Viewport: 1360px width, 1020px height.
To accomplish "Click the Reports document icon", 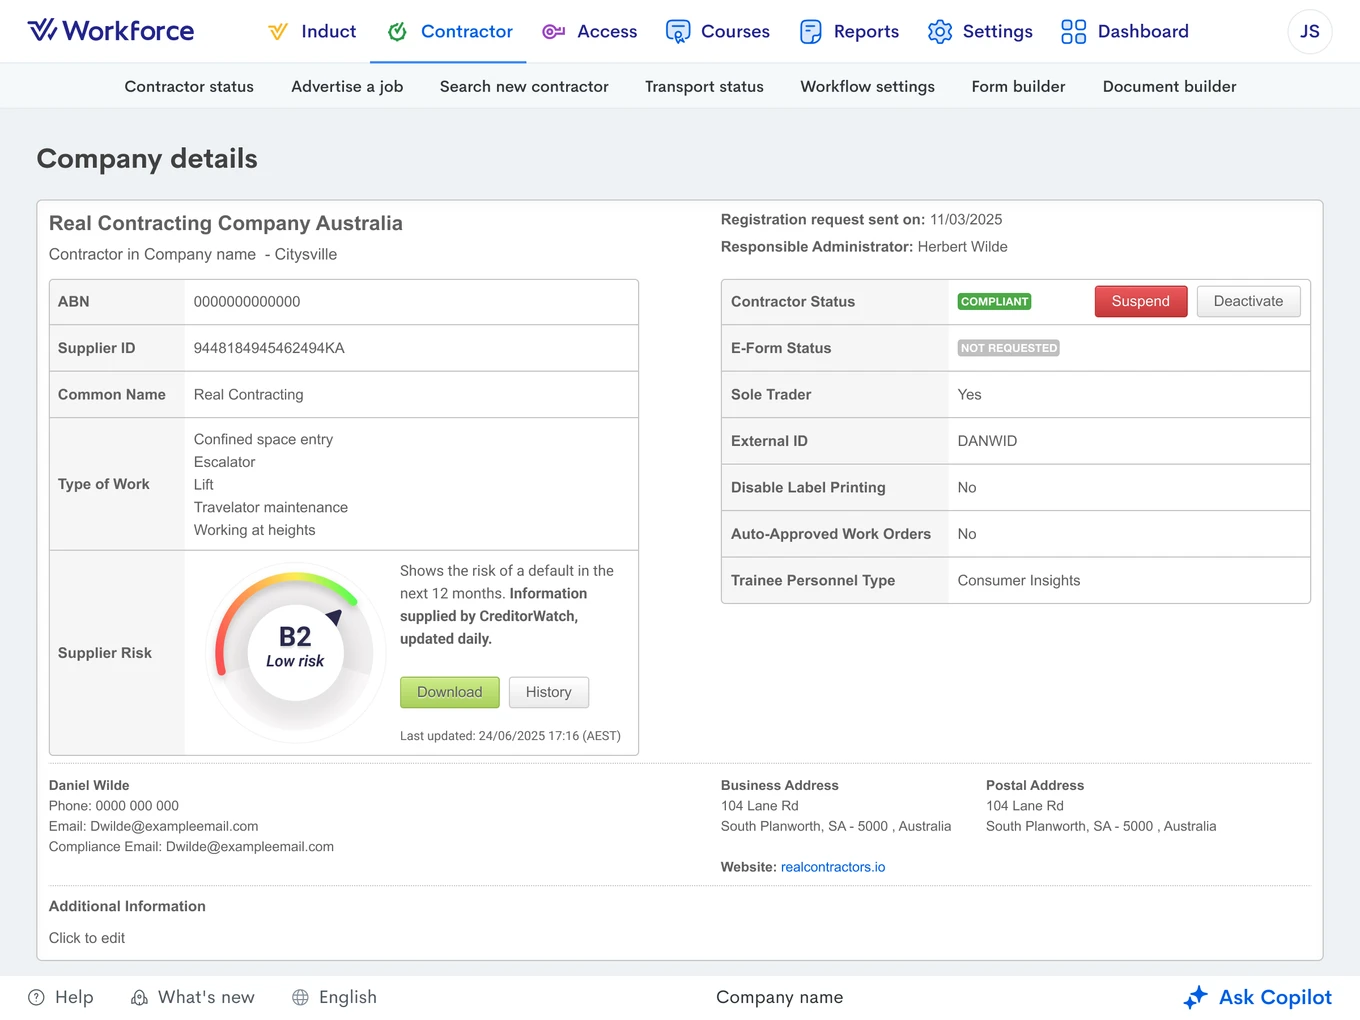I will 811,32.
